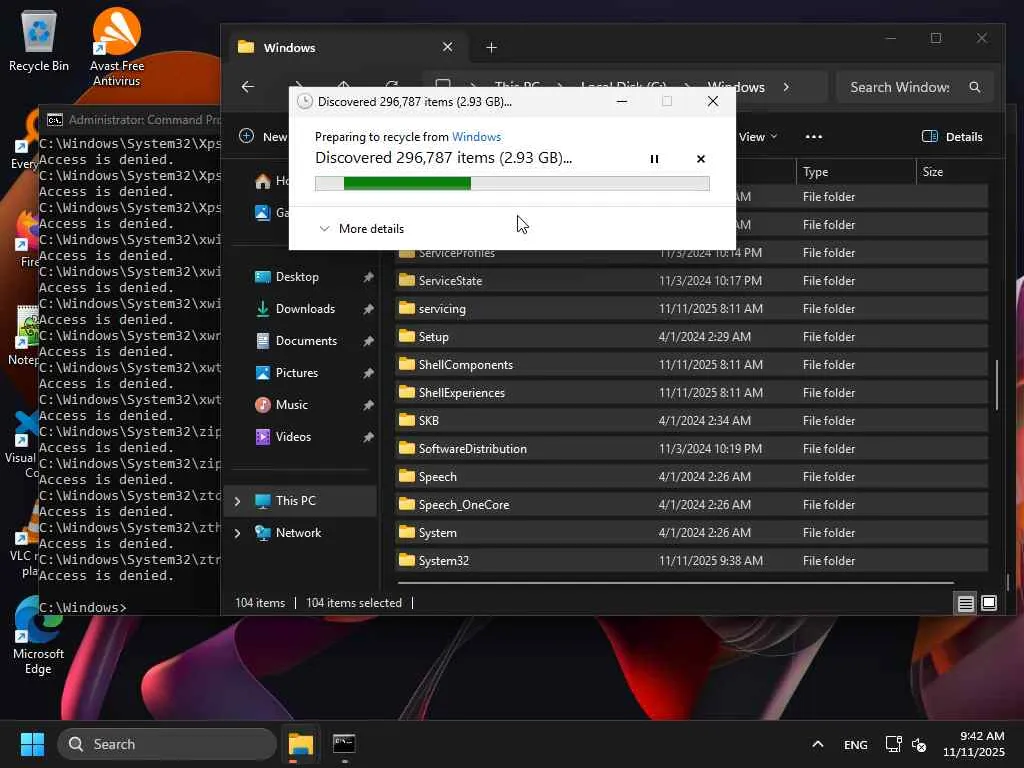1024x768 pixels.
Task: Go back in File Explorer
Action: coord(248,87)
